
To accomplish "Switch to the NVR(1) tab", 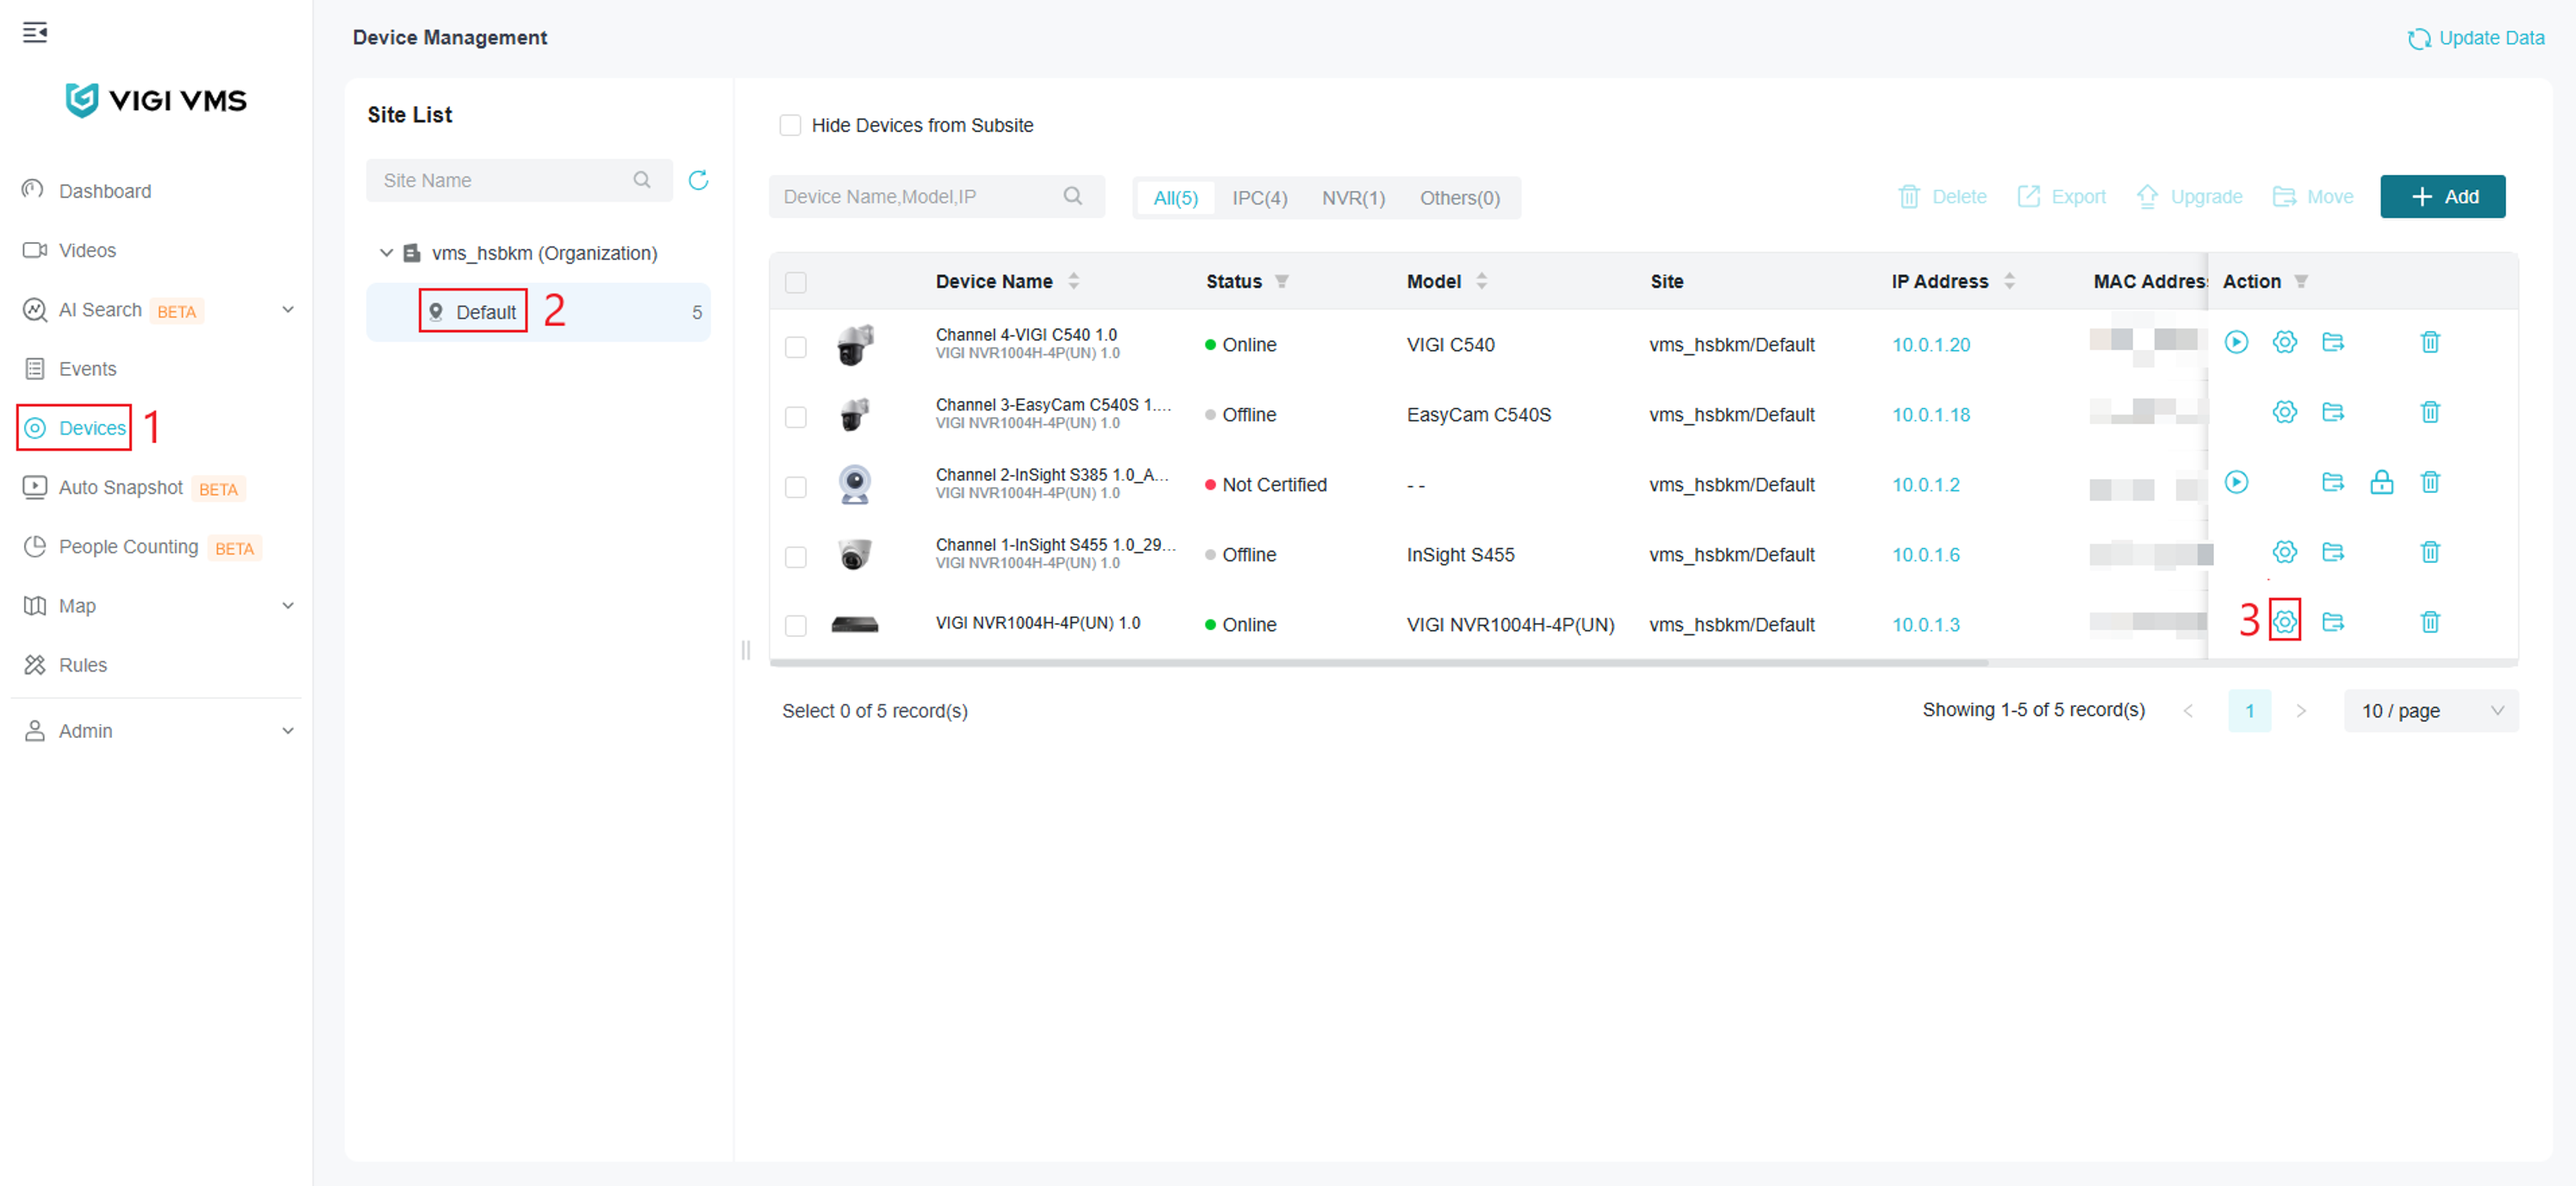I will pyautogui.click(x=1353, y=197).
